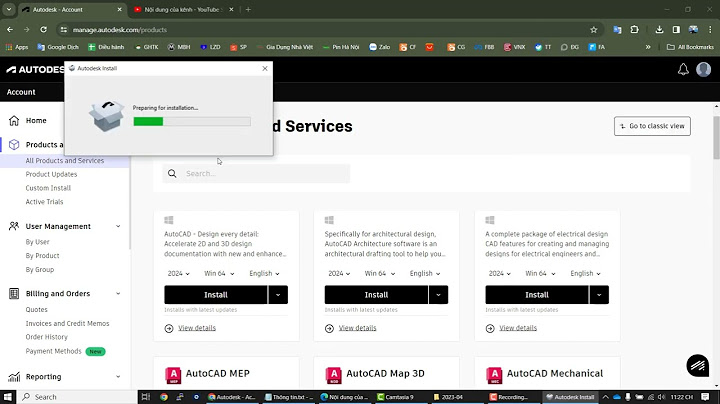Open Chrome three-dot menu

coord(710,29)
